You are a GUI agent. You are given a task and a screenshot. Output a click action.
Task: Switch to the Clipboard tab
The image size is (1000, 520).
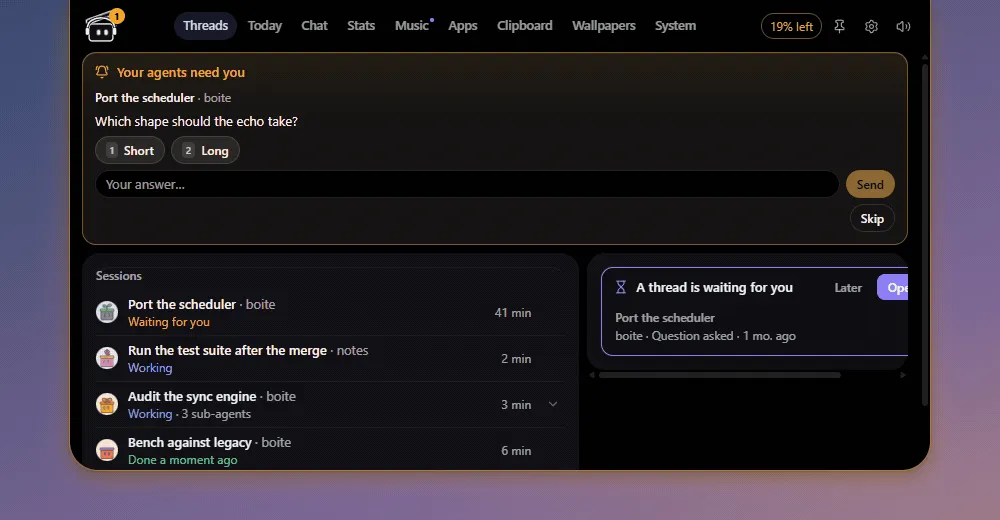pos(525,26)
